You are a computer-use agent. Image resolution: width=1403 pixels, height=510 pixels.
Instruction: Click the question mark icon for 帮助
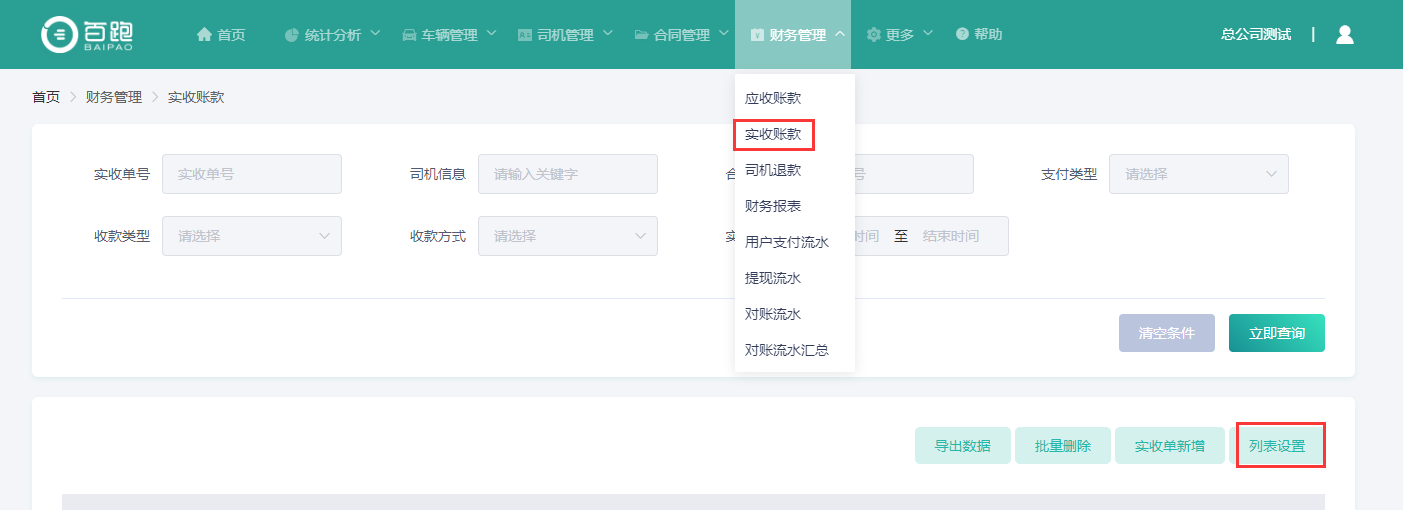(x=962, y=35)
